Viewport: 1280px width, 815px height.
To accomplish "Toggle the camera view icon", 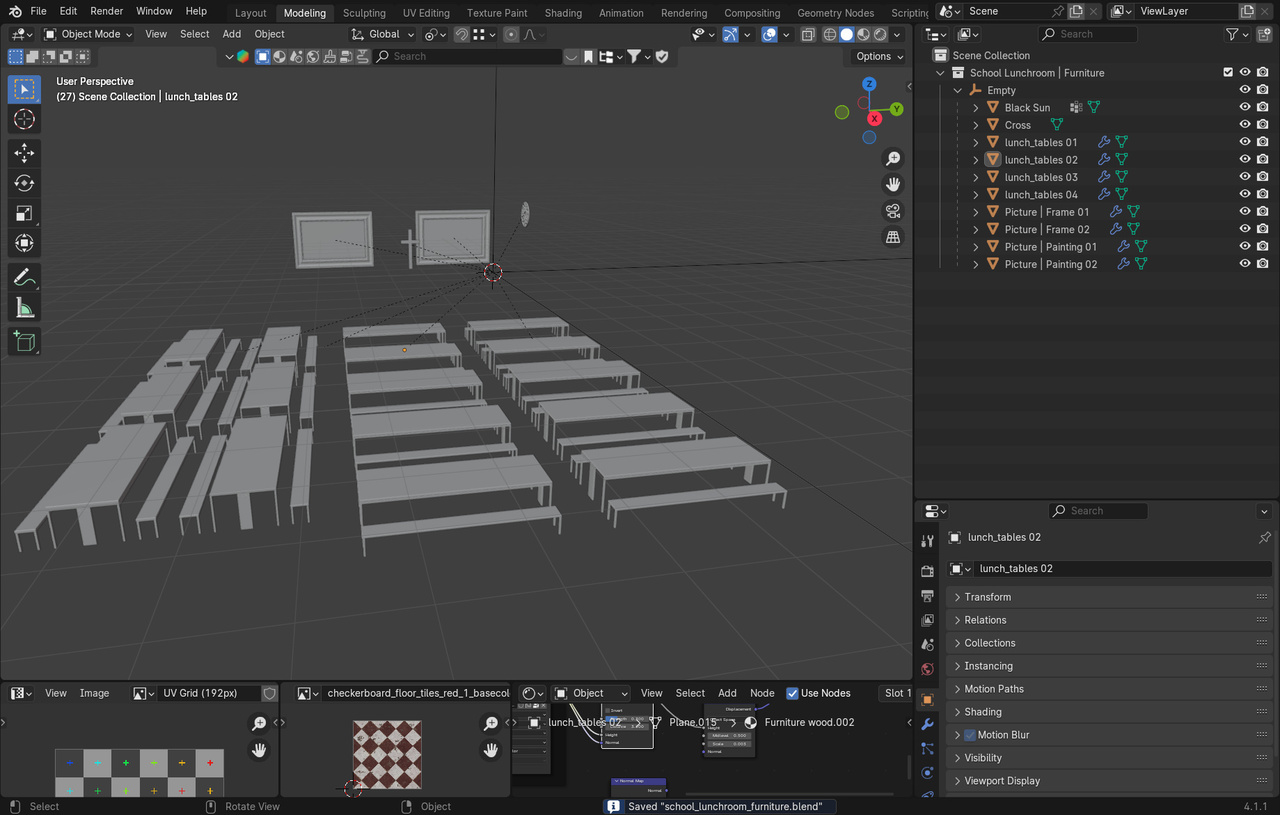I will click(893, 211).
